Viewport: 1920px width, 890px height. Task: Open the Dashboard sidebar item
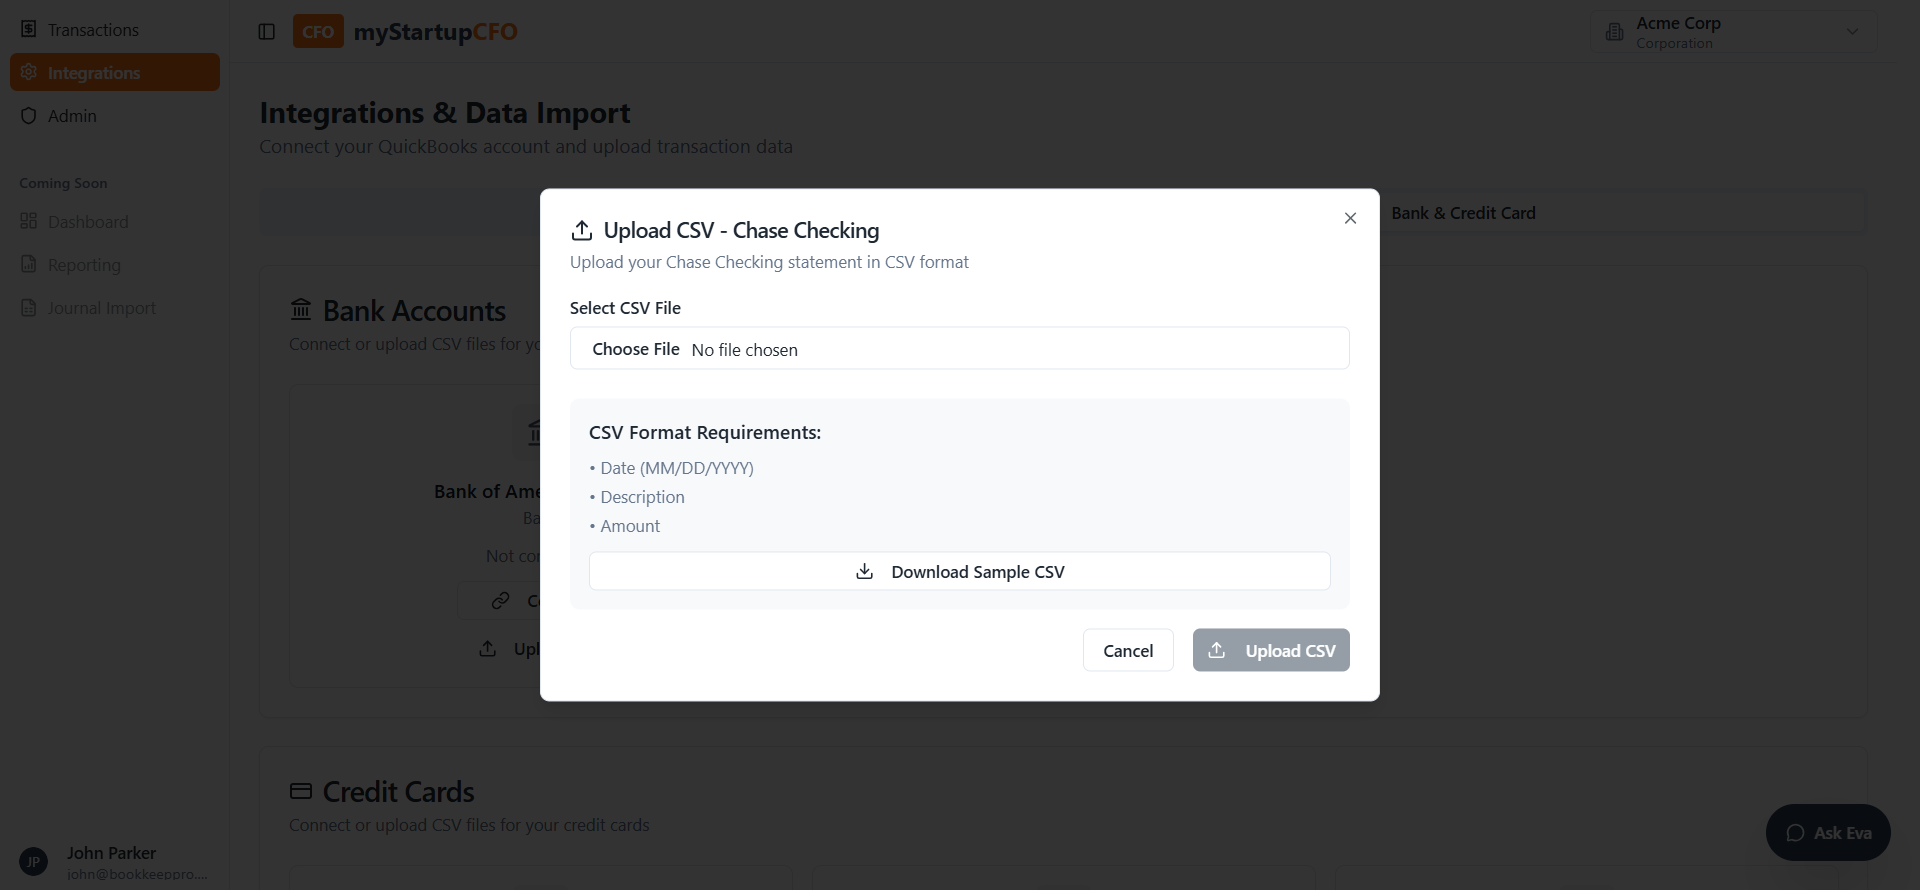(x=88, y=222)
